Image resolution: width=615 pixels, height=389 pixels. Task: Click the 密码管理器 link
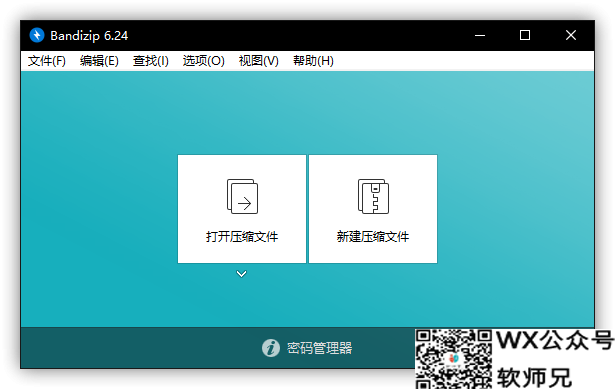[319, 348]
